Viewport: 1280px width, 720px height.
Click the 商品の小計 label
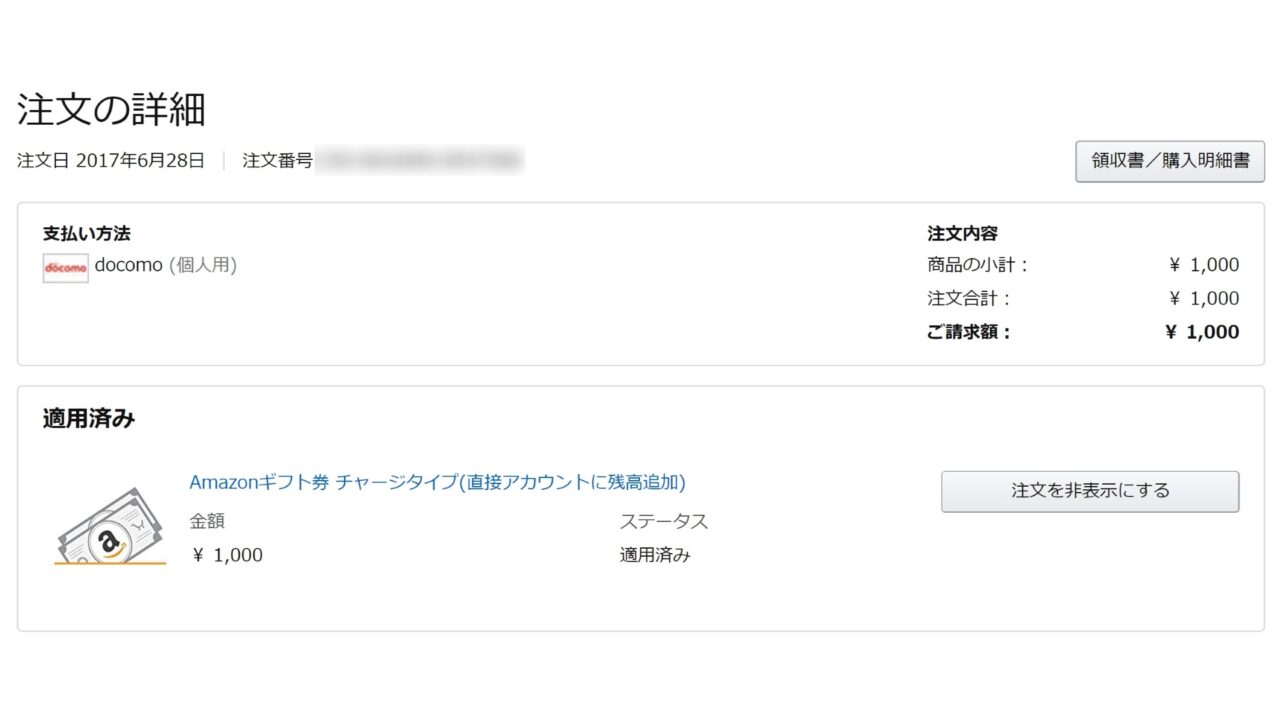tap(977, 265)
